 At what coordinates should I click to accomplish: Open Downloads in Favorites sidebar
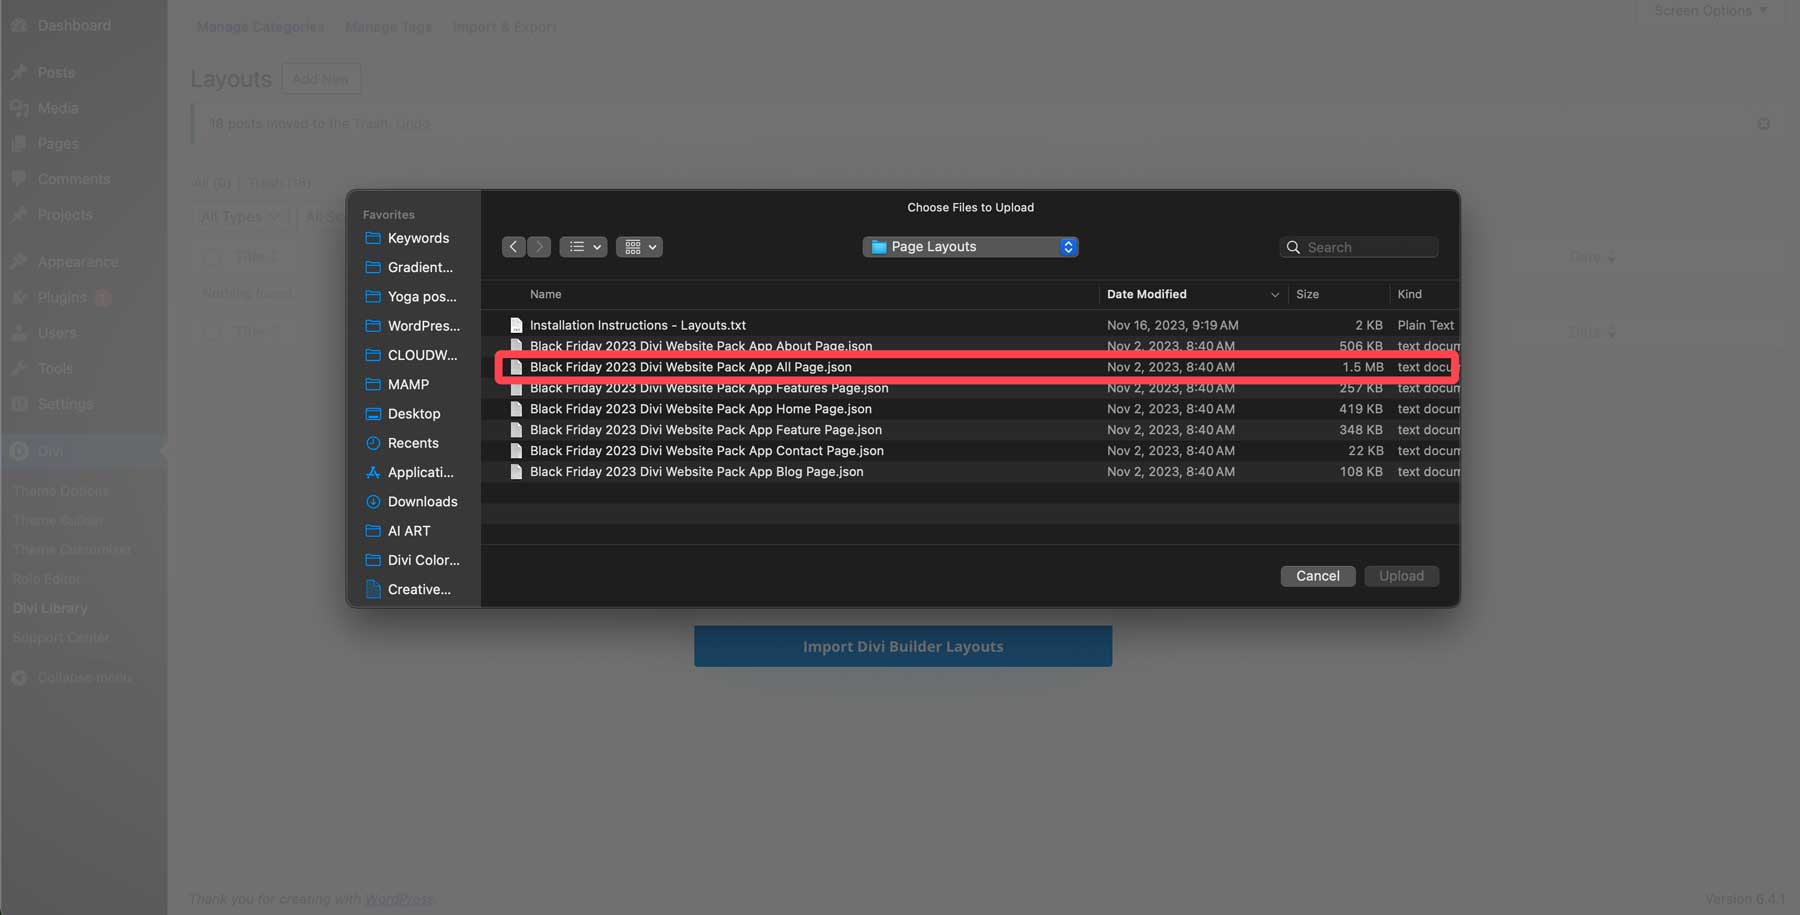point(411,502)
